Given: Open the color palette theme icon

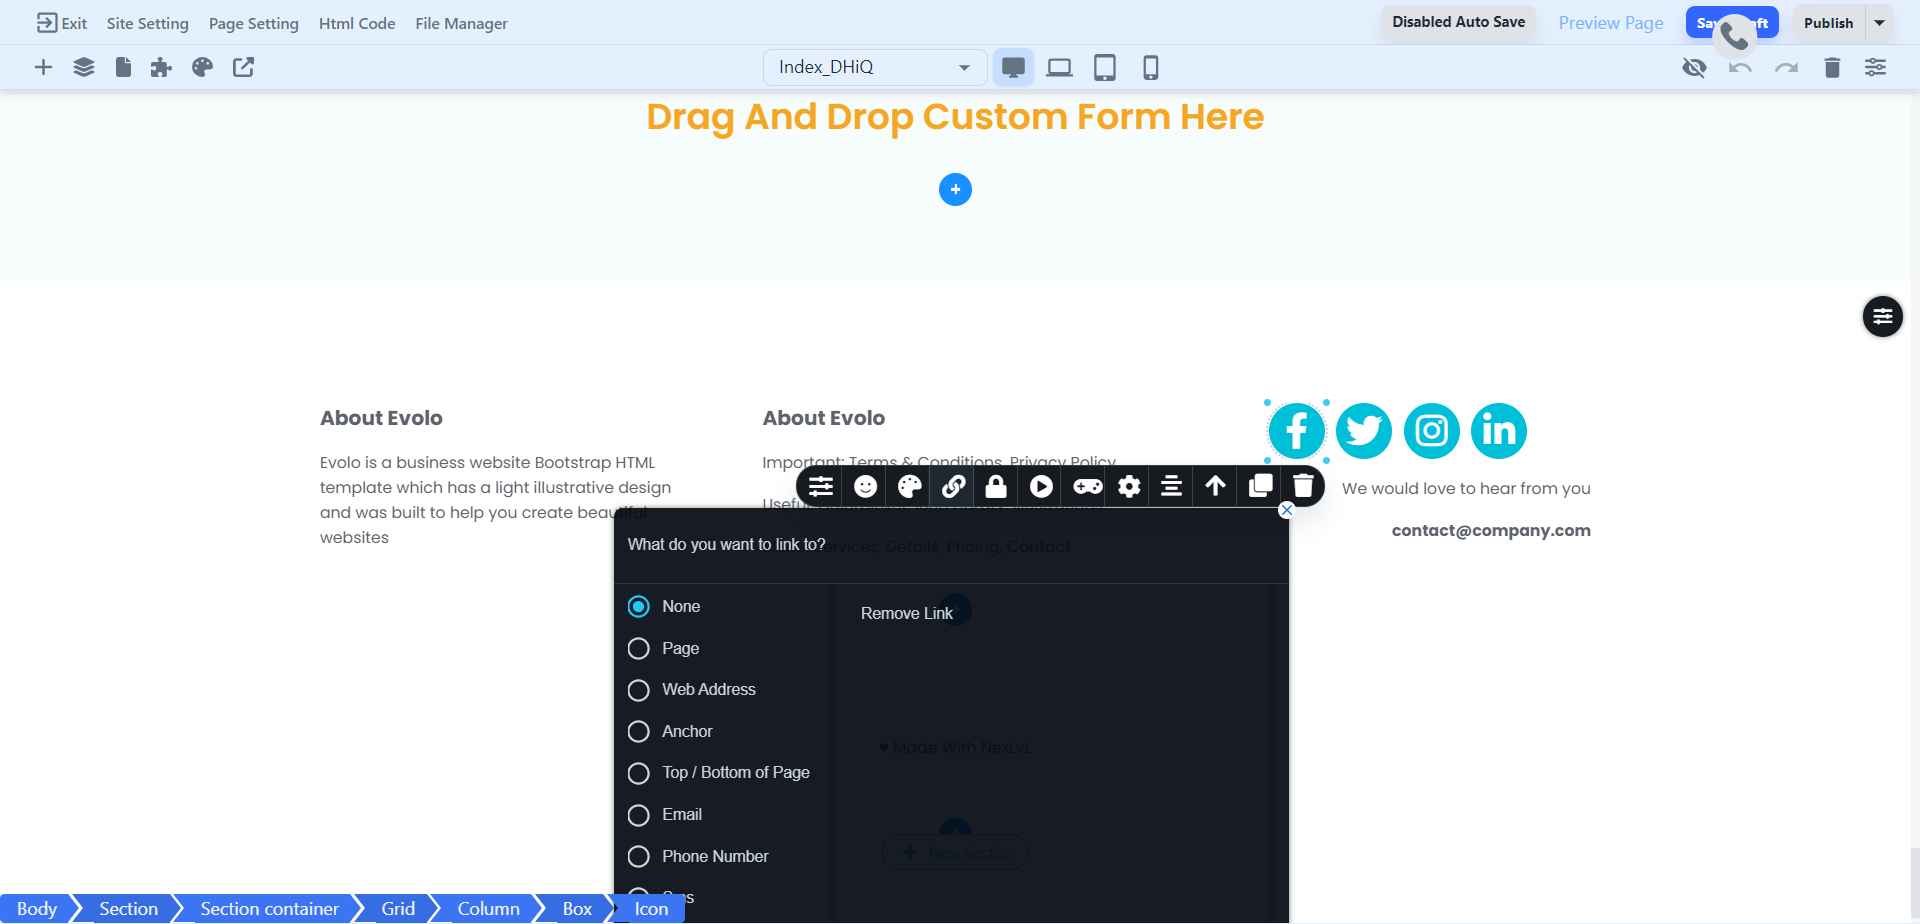Looking at the screenshot, I should coord(202,67).
